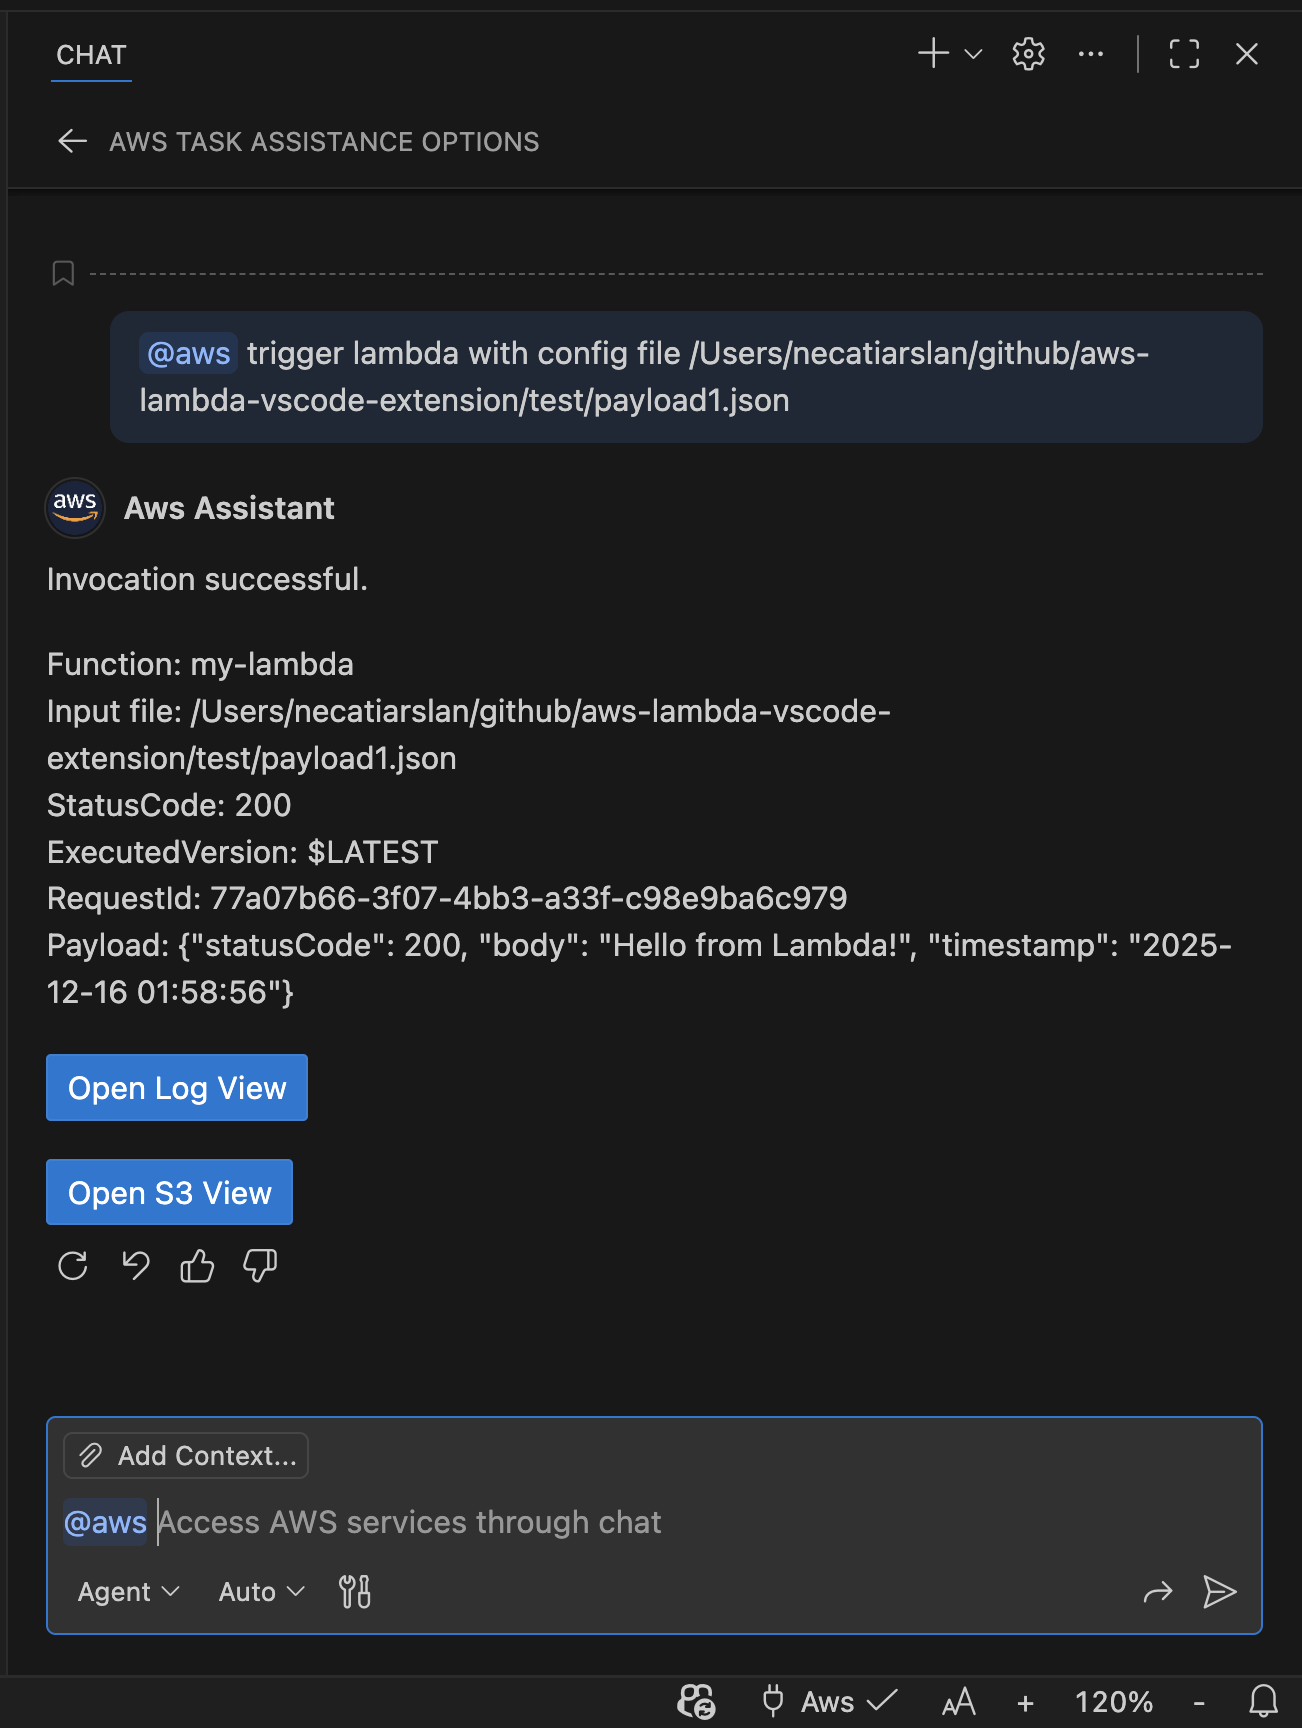Viewport: 1302px width, 1728px height.
Task: Switch to the CHAT tab
Action: 90,55
